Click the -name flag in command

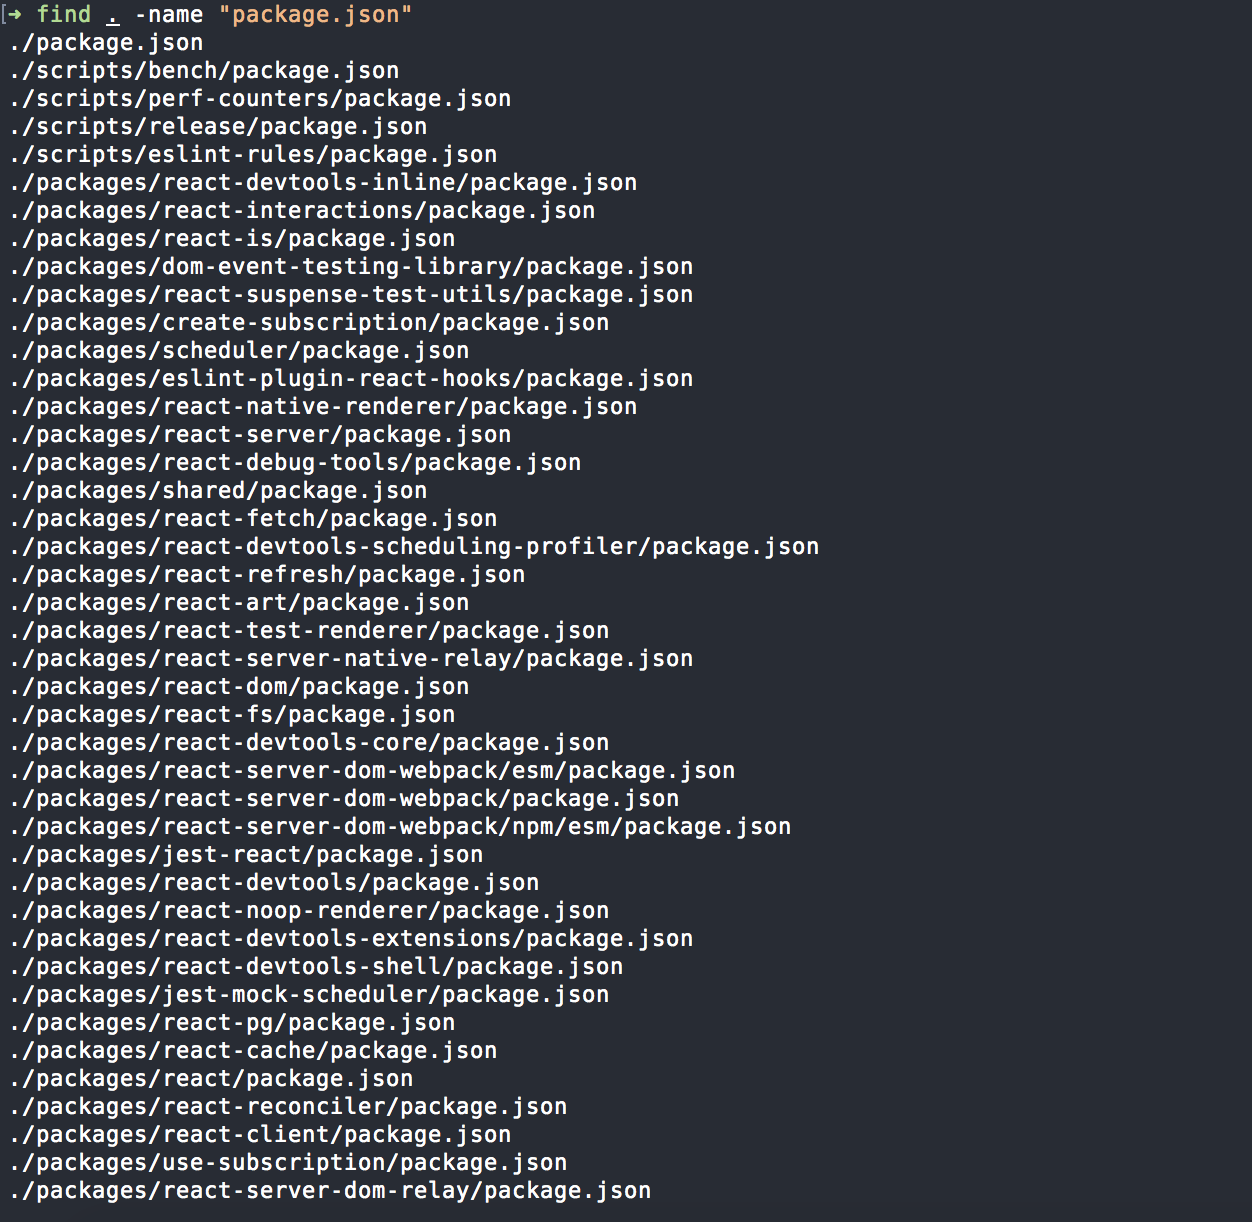pyautogui.click(x=169, y=14)
